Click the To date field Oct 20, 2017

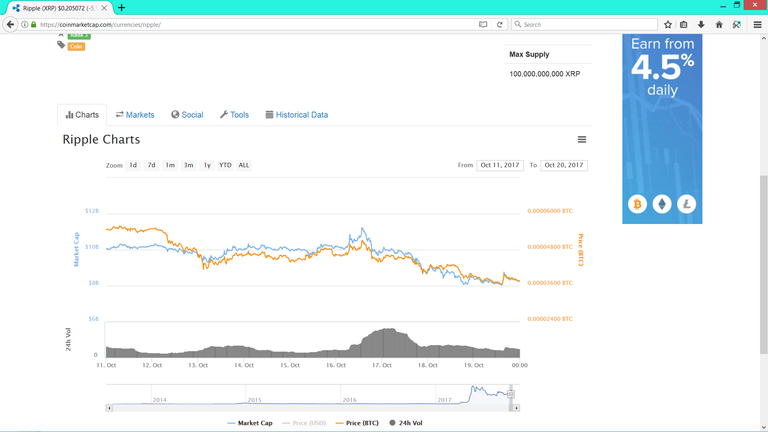[x=564, y=165]
